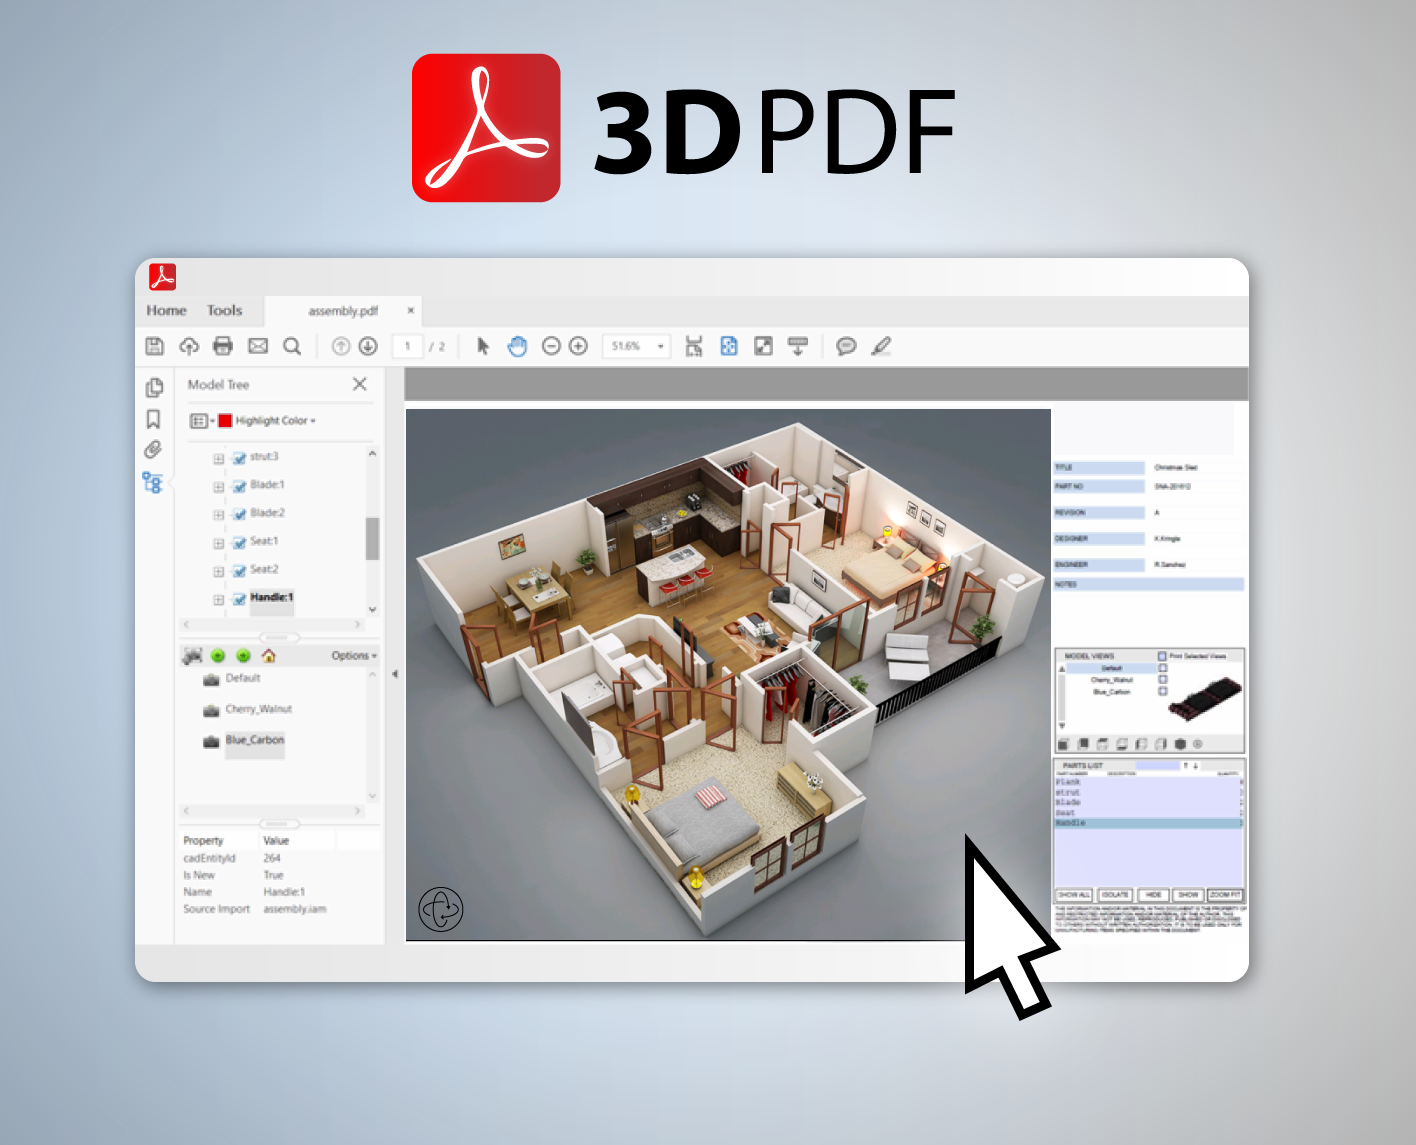
Task: Click the Save file icon
Action: pos(154,346)
